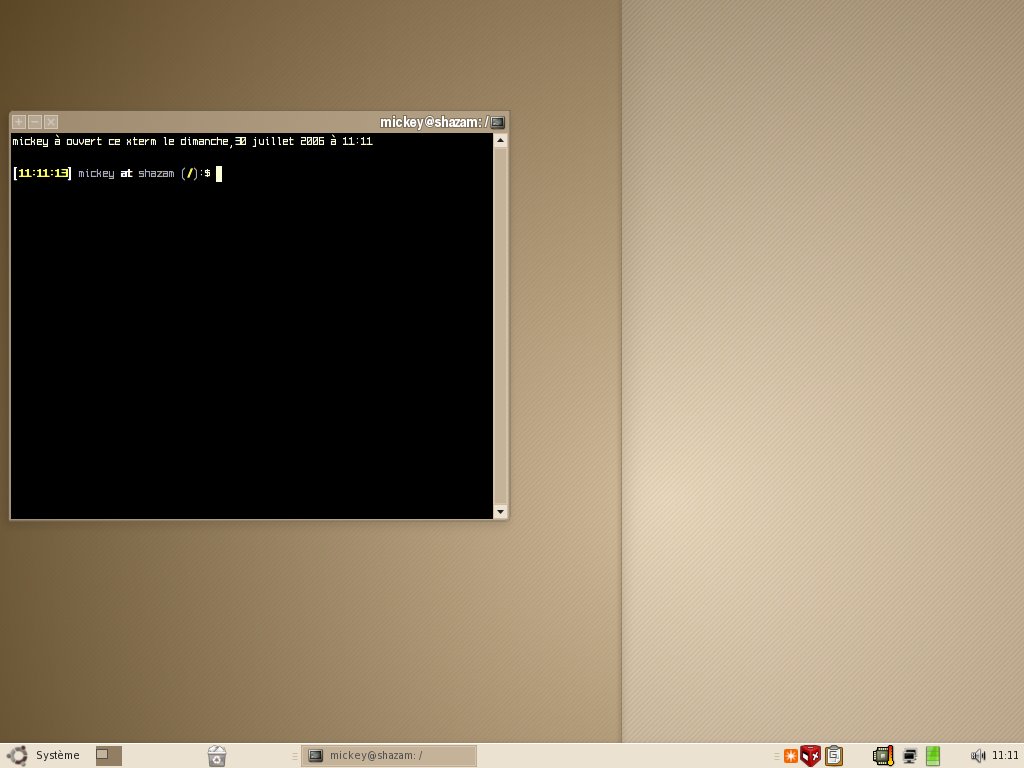Click the yellow 11:11:13 prompt timestamp
Image resolution: width=1024 pixels, height=768 pixels.
click(x=43, y=173)
